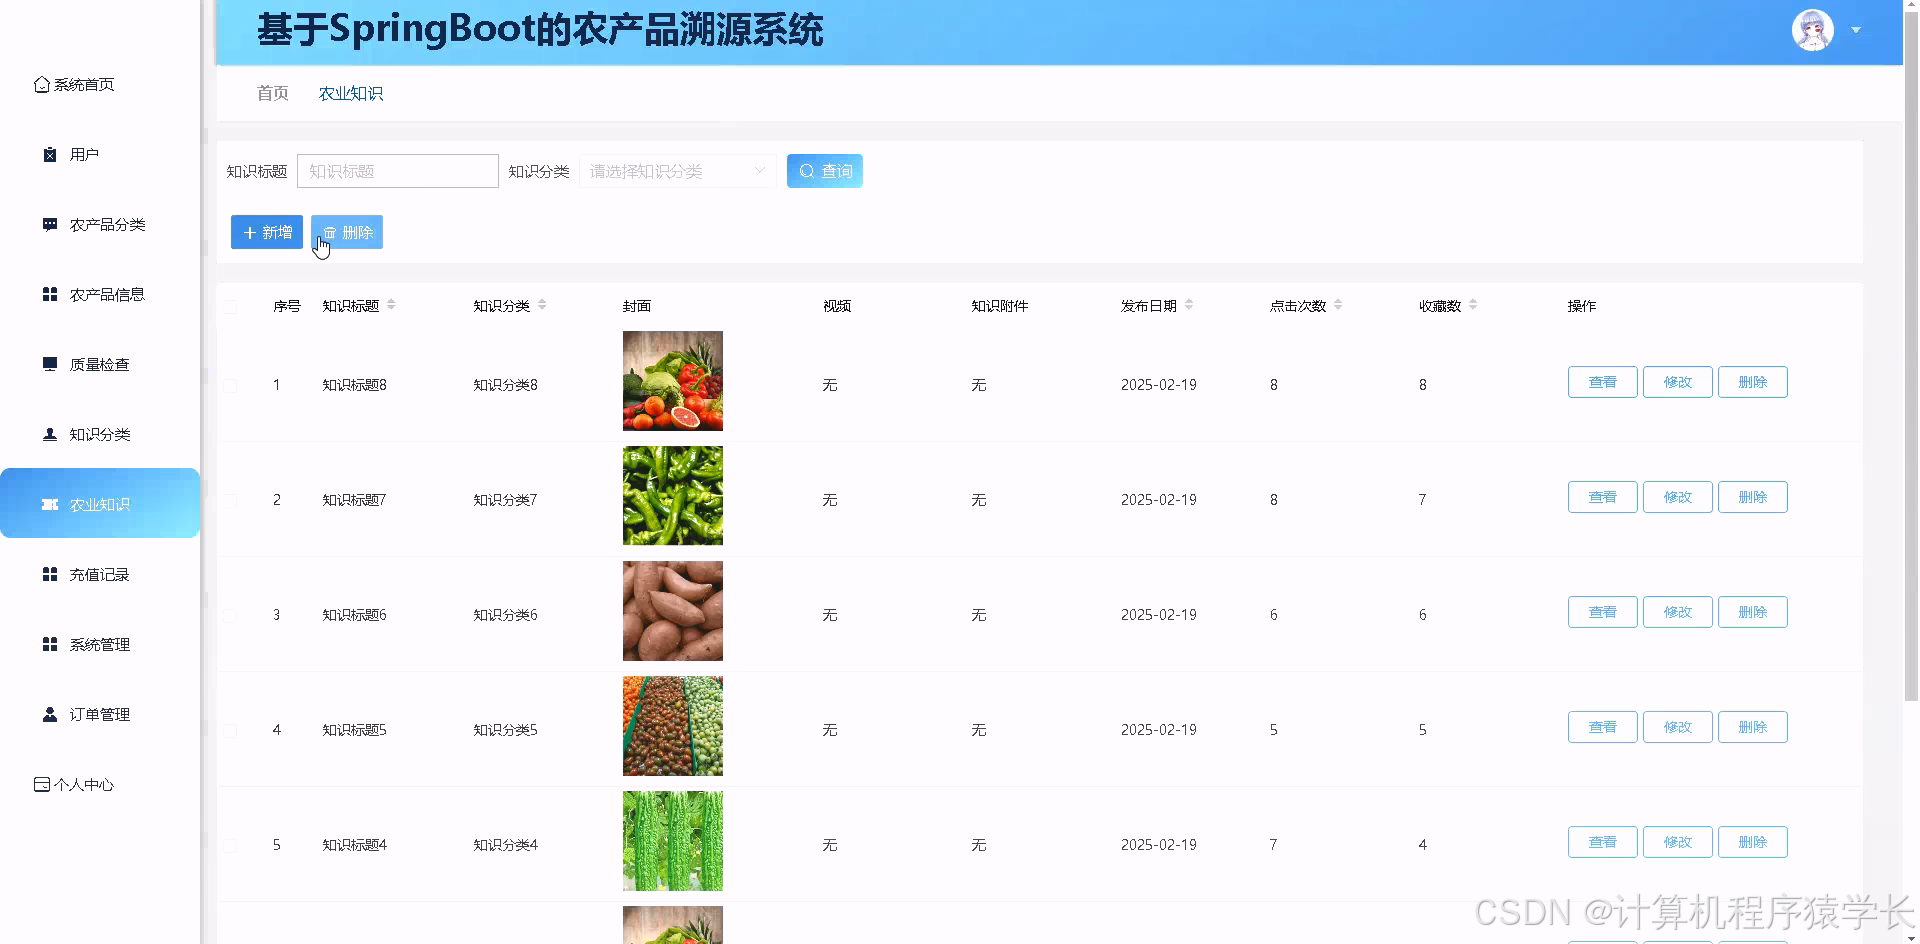The height and width of the screenshot is (944, 1920).
Task: Switch to the 首页 tab
Action: (x=271, y=92)
